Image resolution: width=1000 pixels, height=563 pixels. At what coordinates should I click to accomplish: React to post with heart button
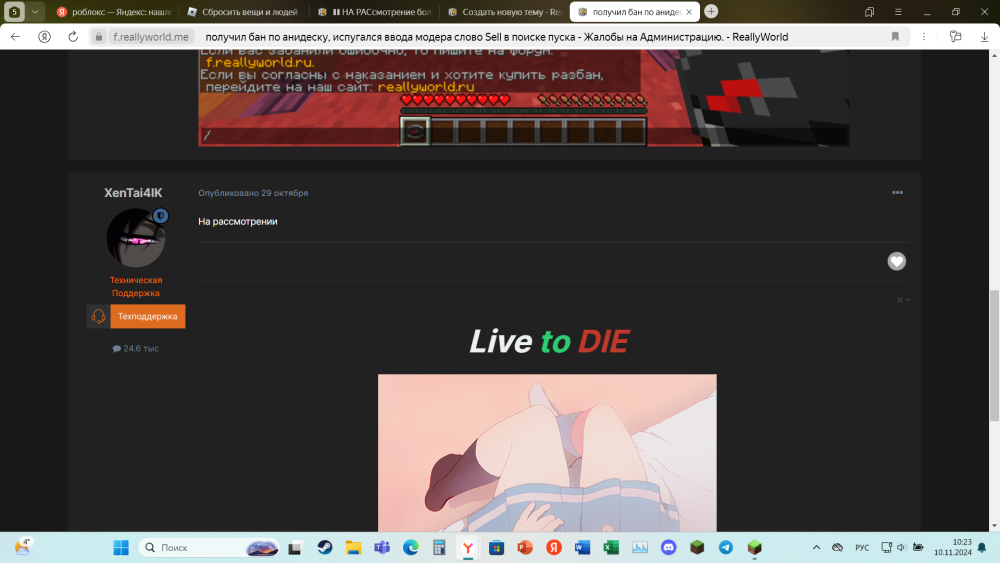[x=897, y=261]
